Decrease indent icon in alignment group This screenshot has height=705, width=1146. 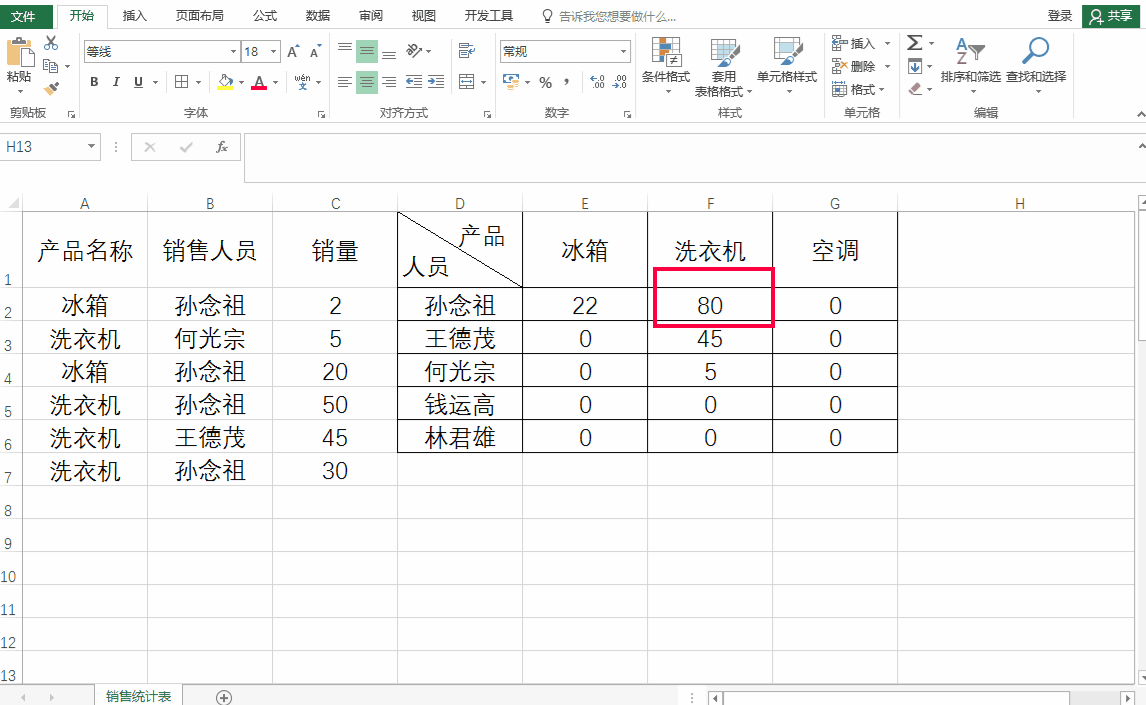[x=414, y=82]
